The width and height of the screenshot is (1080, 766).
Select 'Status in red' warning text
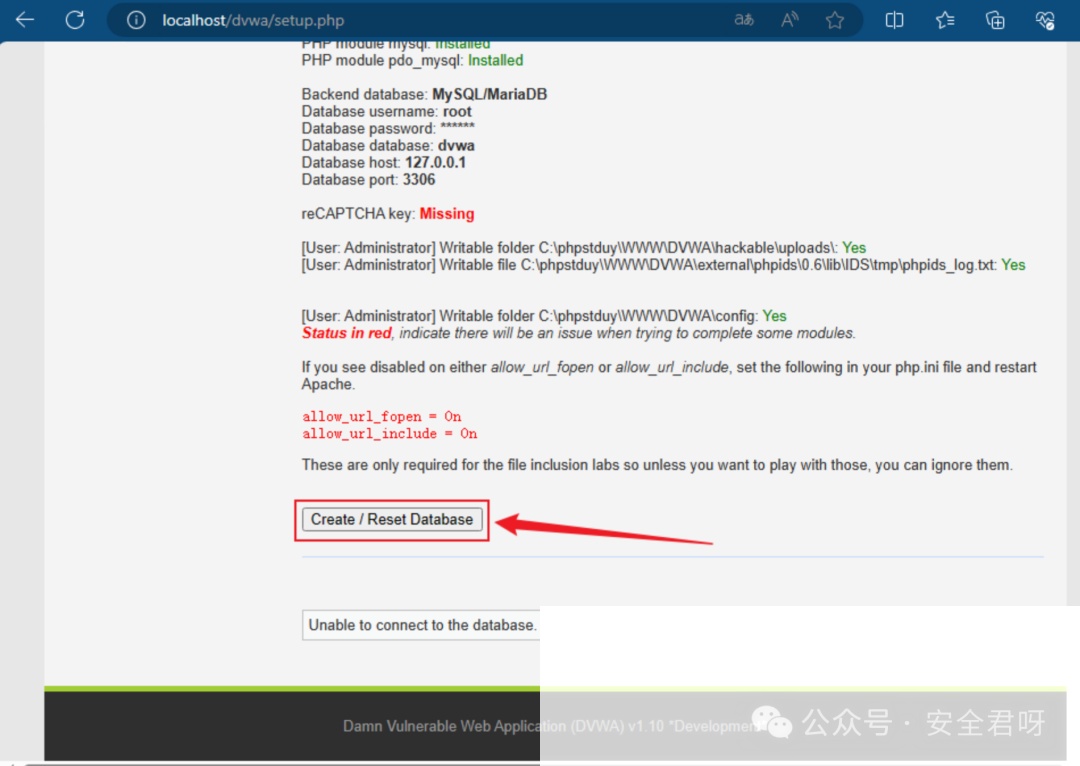[346, 333]
